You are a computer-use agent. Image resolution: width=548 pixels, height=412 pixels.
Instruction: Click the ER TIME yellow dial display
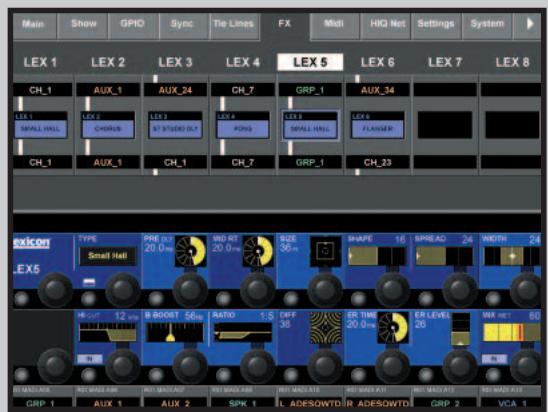[393, 328]
